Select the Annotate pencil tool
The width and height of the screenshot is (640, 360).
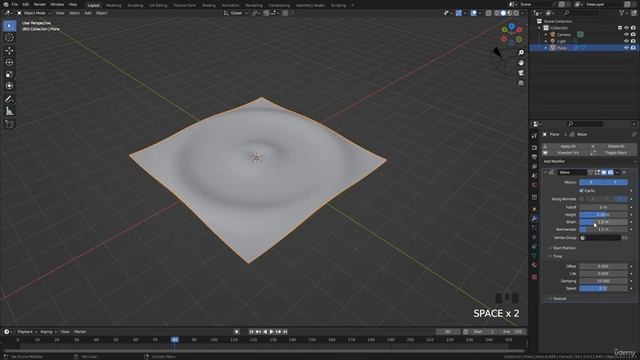[9, 99]
